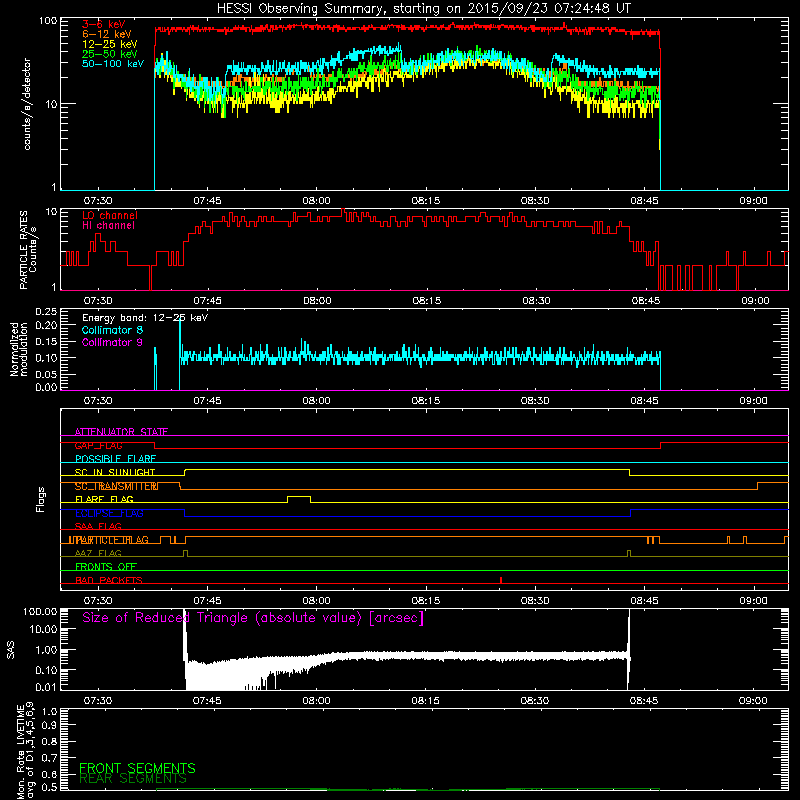
Task: Click the '0.01' y-axis value on SAS plot
Action: coord(46,687)
